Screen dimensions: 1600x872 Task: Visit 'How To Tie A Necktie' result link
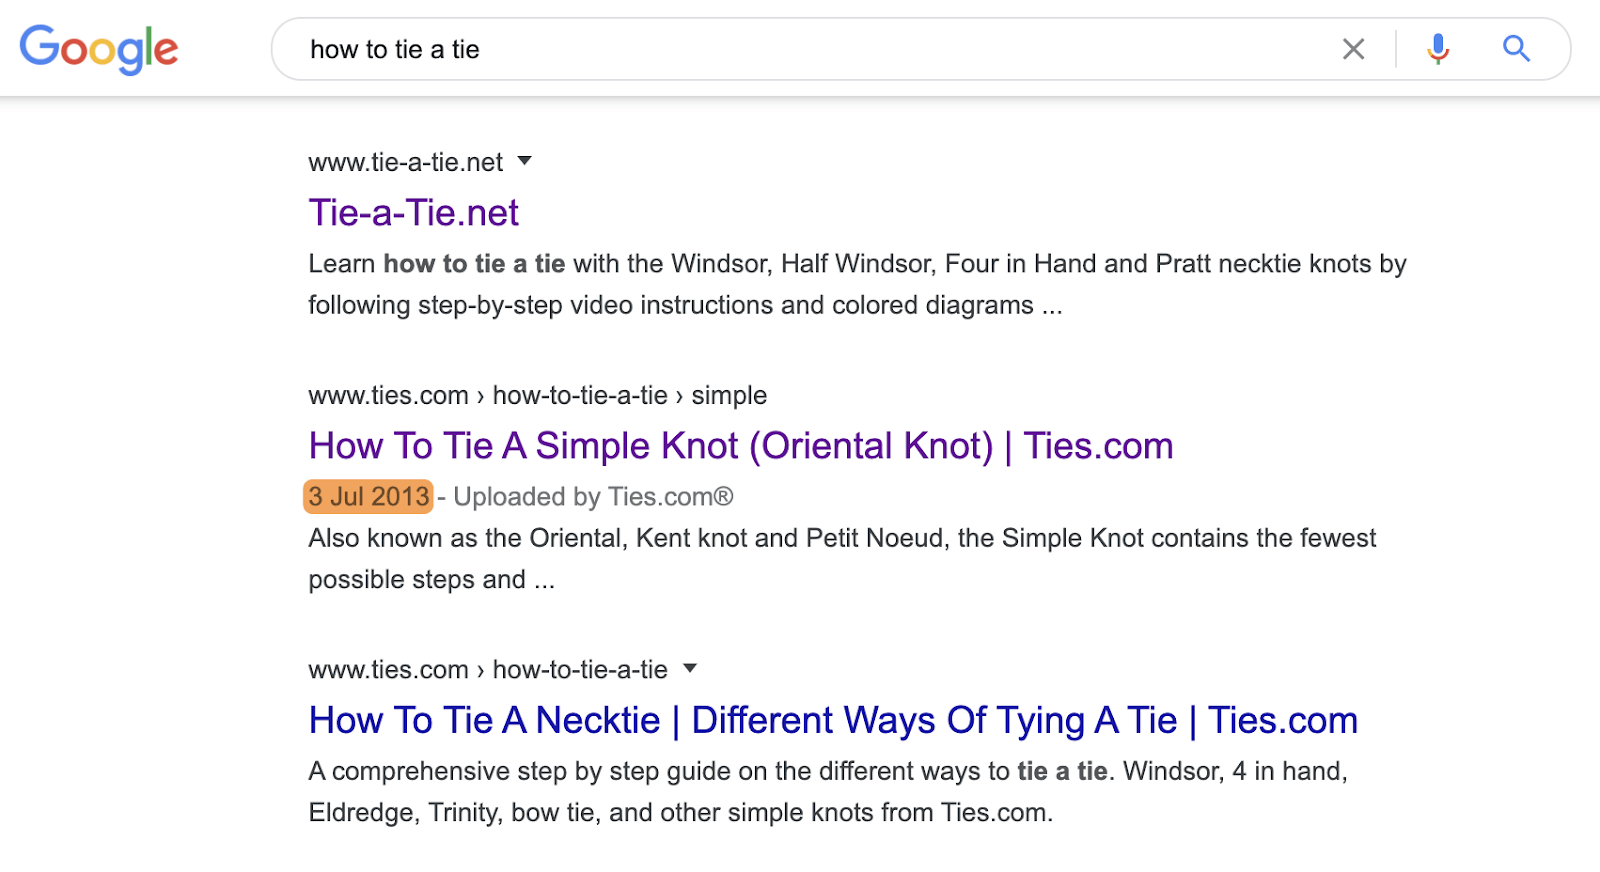(x=832, y=720)
